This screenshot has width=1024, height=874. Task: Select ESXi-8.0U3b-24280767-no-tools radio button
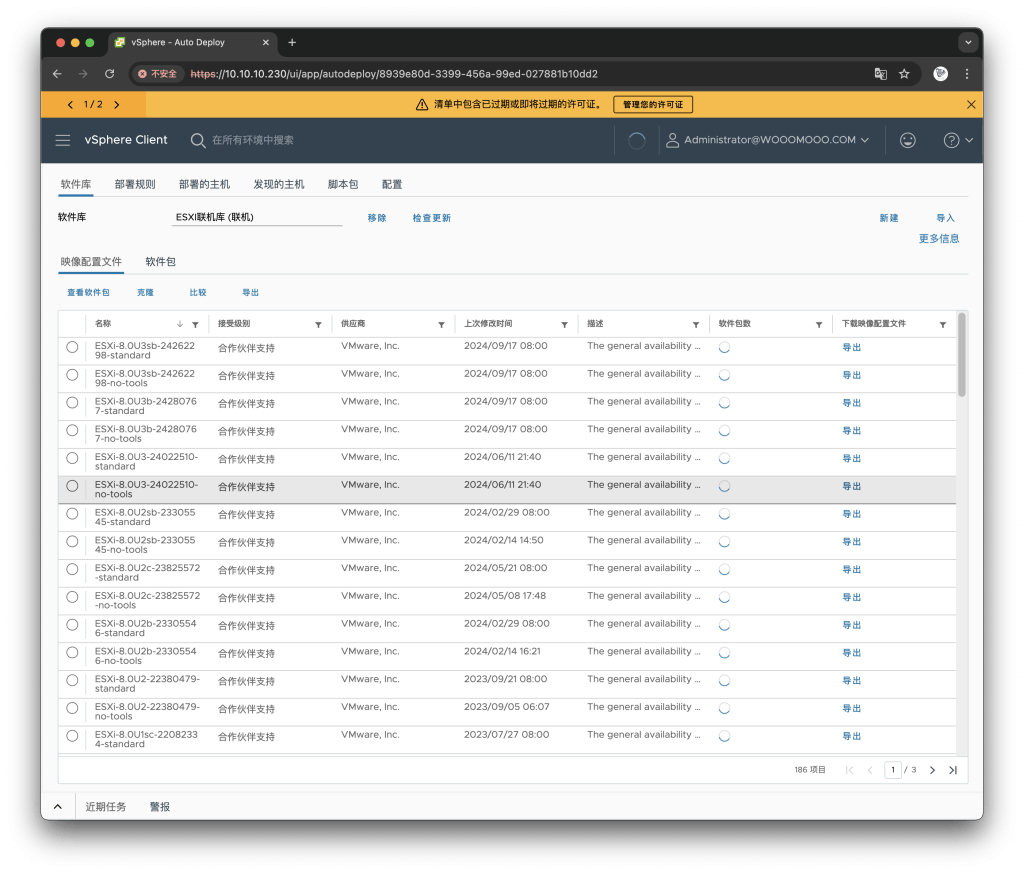click(x=72, y=430)
